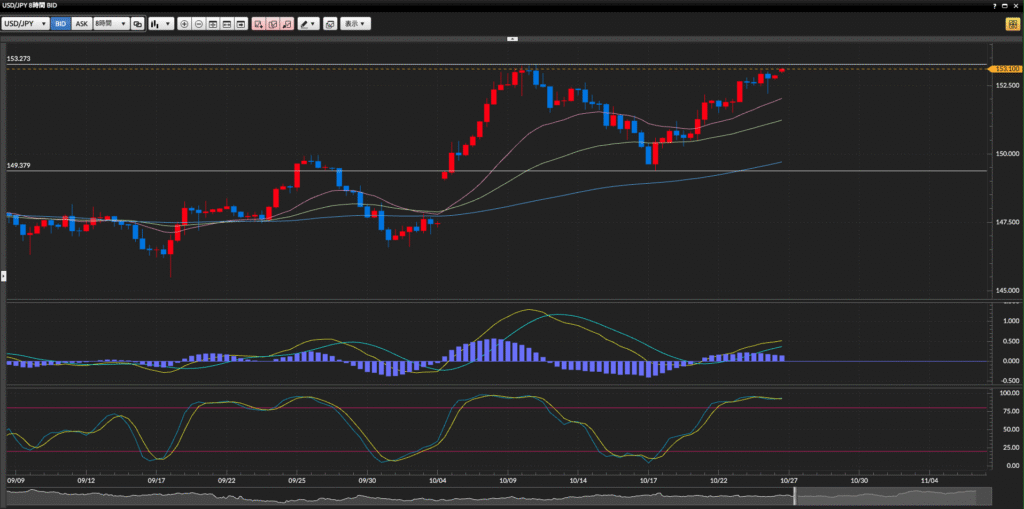Viewport: 1024px width, 509px height.
Task: Click the timeline range handle near 10/27
Action: click(794, 496)
